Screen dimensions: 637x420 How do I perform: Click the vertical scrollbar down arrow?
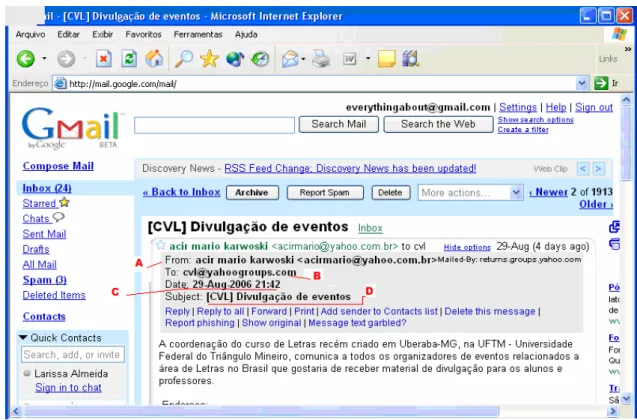pos(626,398)
